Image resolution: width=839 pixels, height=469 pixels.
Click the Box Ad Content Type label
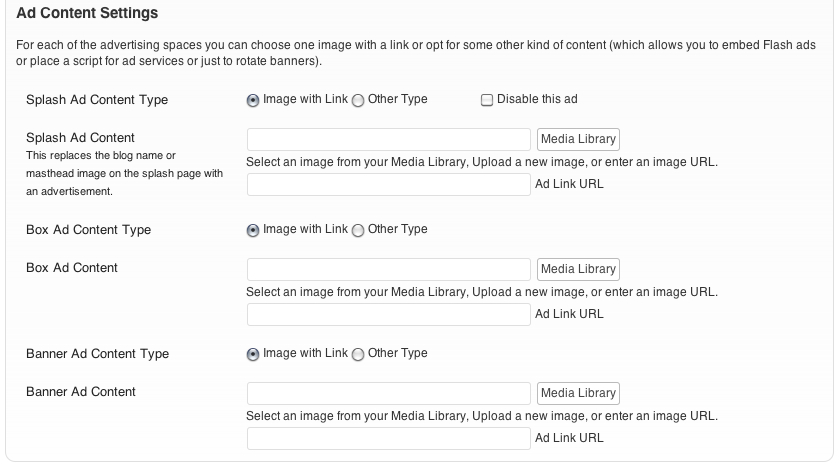pos(88,230)
